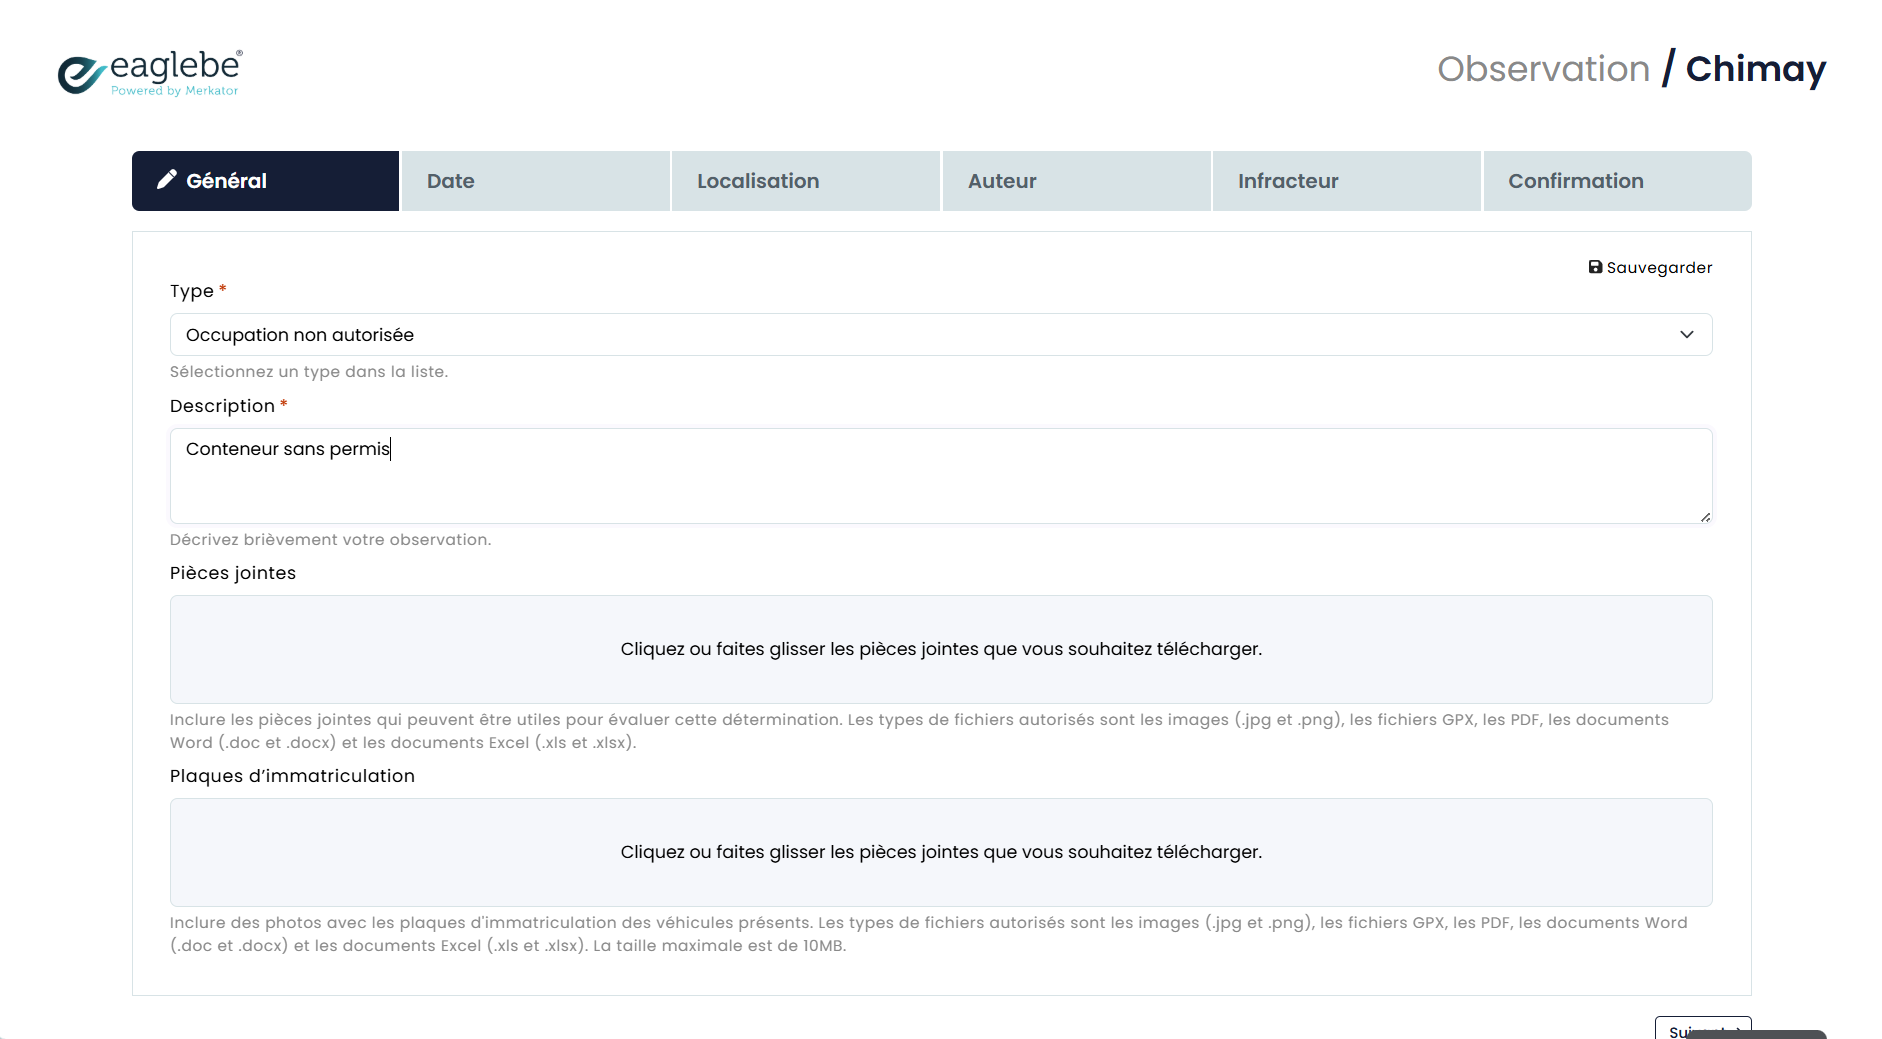This screenshot has width=1882, height=1039.
Task: Click the Observation breadcrumb title
Action: click(1543, 69)
